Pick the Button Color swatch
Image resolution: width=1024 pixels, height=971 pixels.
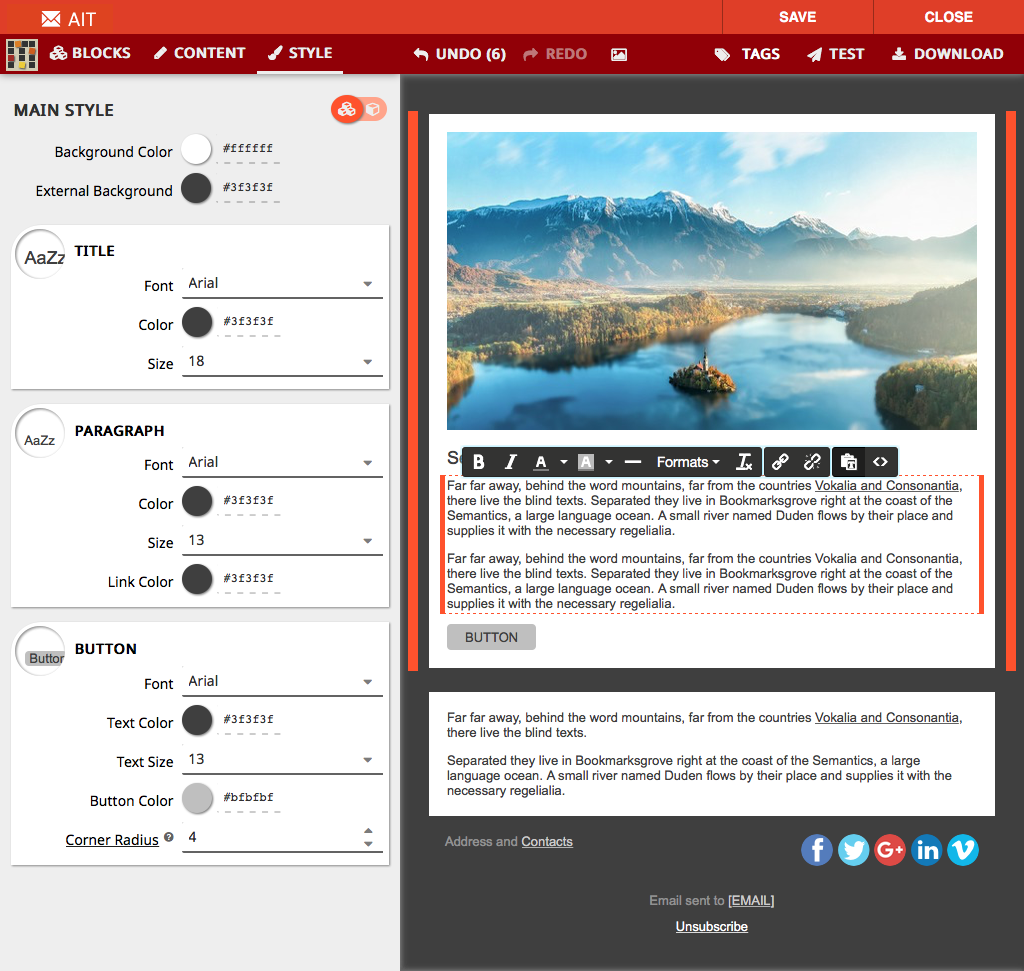pos(198,799)
